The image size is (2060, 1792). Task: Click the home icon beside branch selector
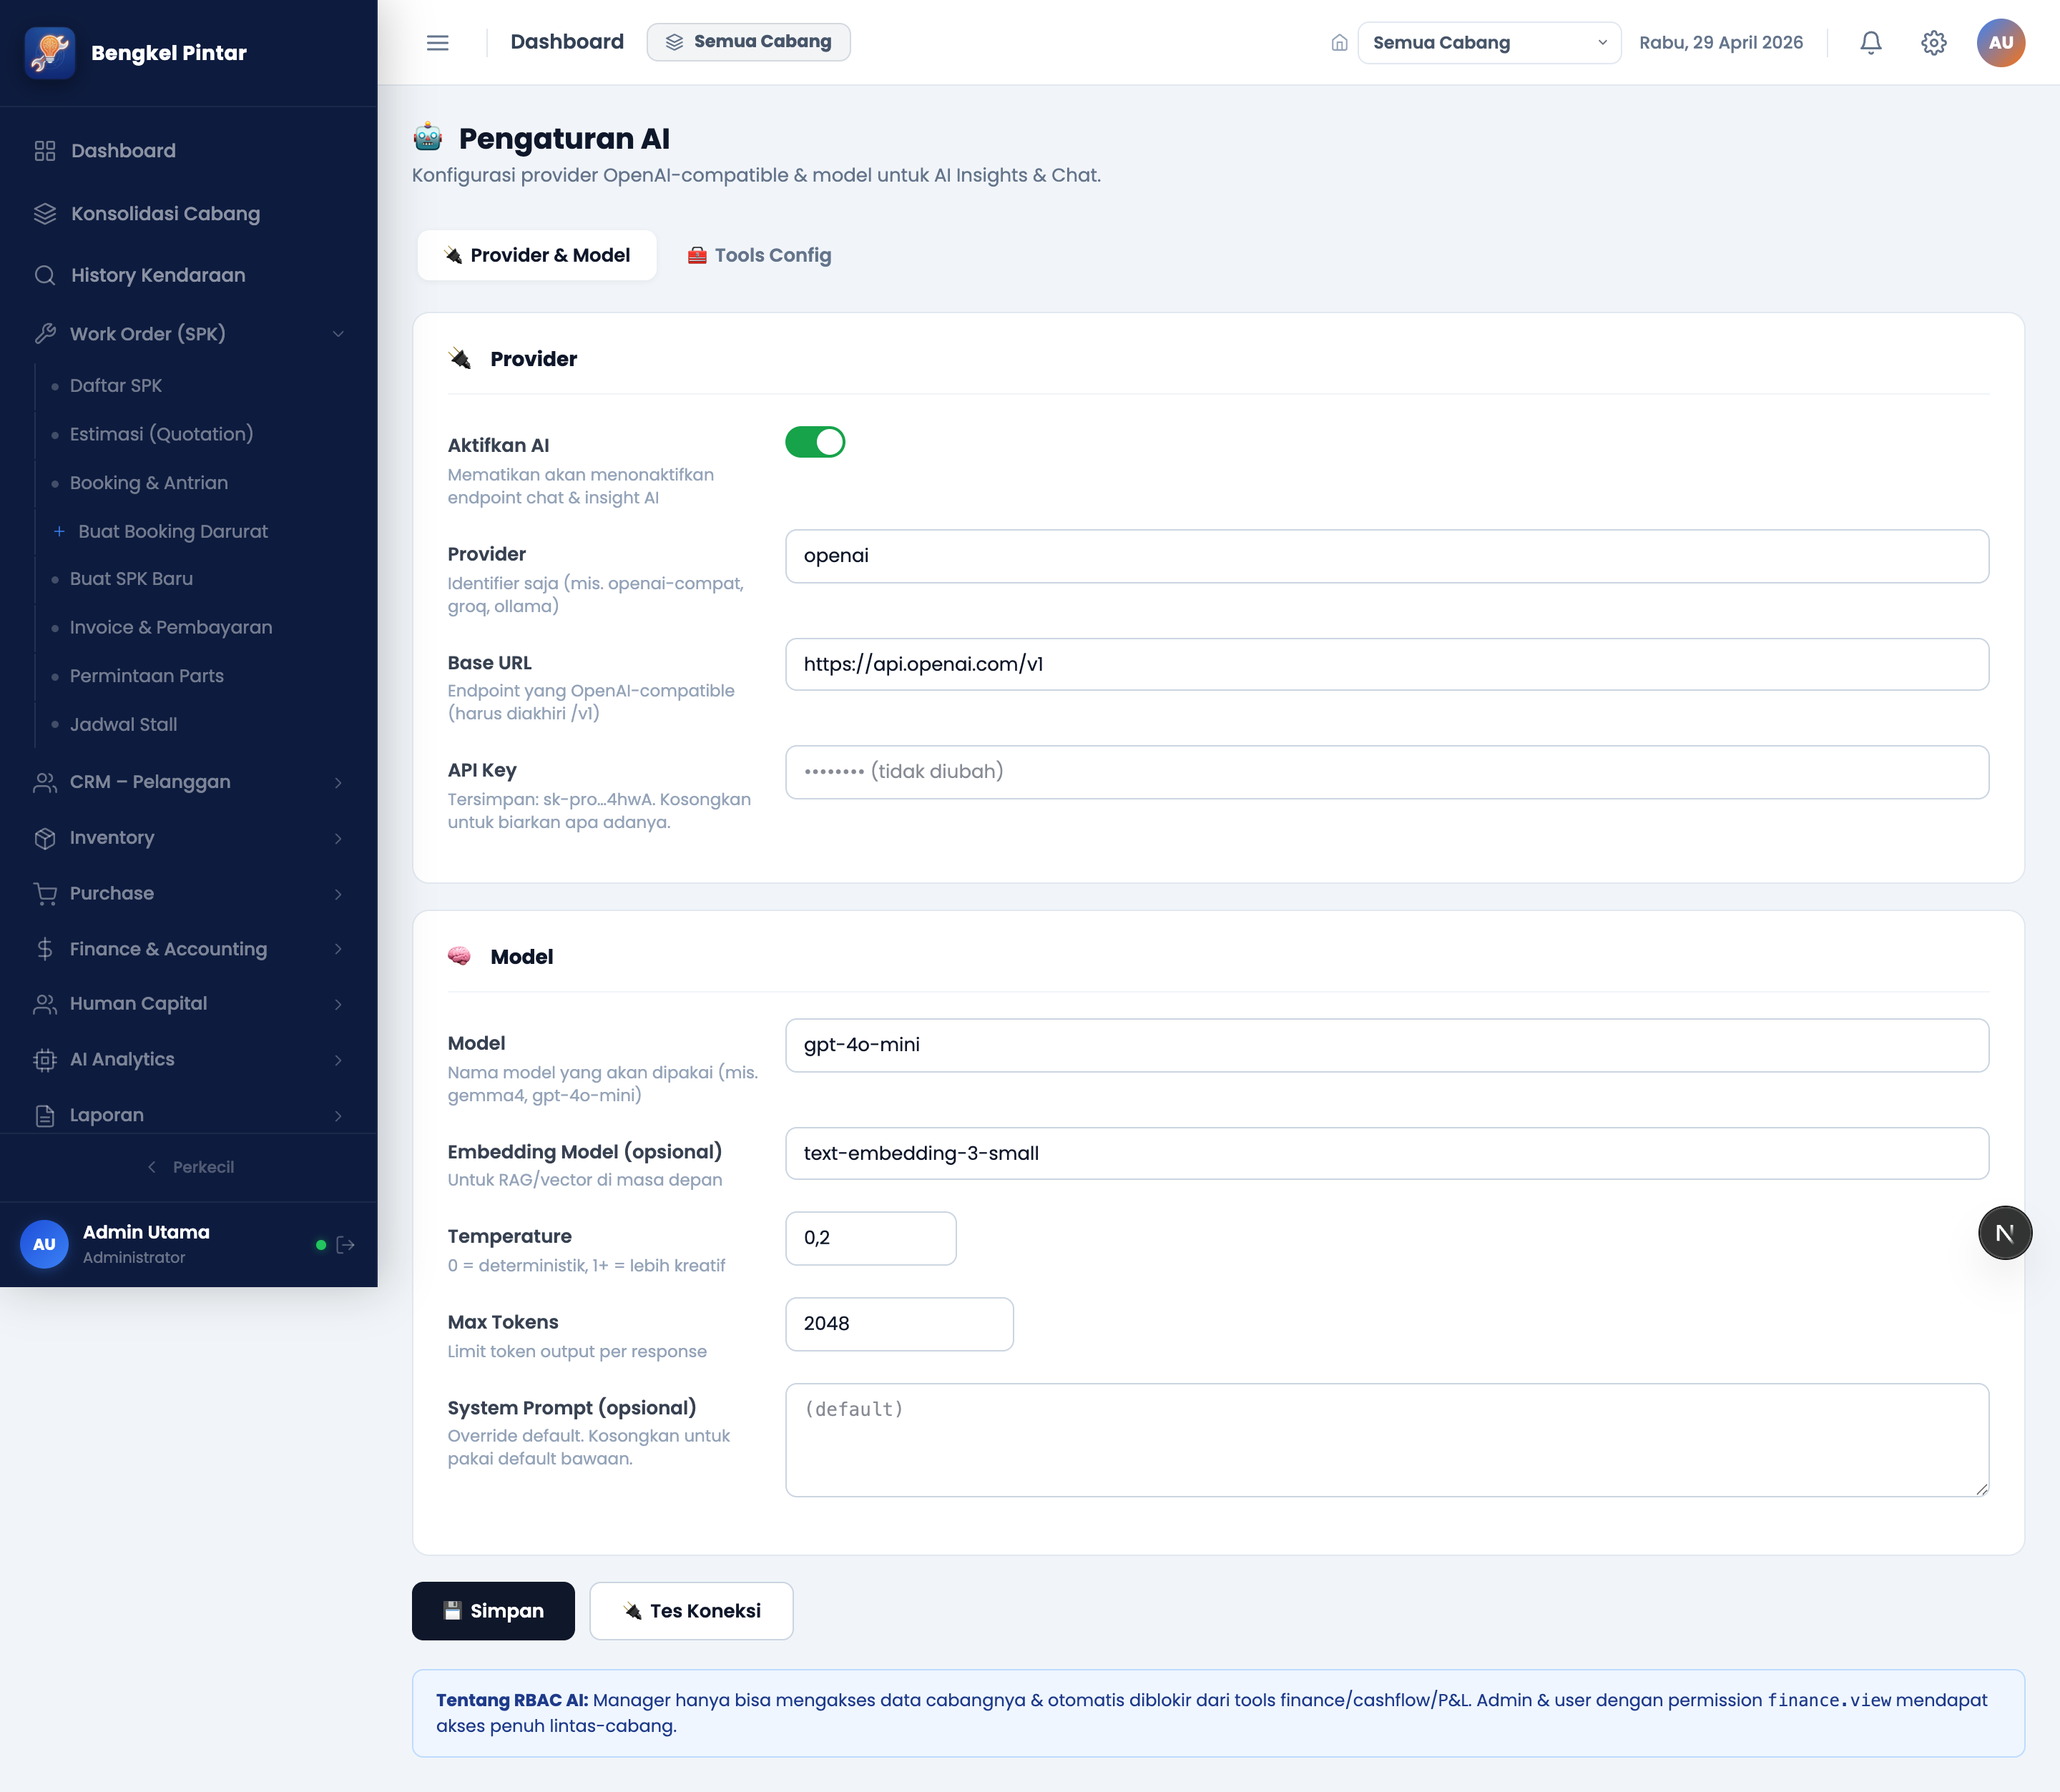(x=1339, y=43)
